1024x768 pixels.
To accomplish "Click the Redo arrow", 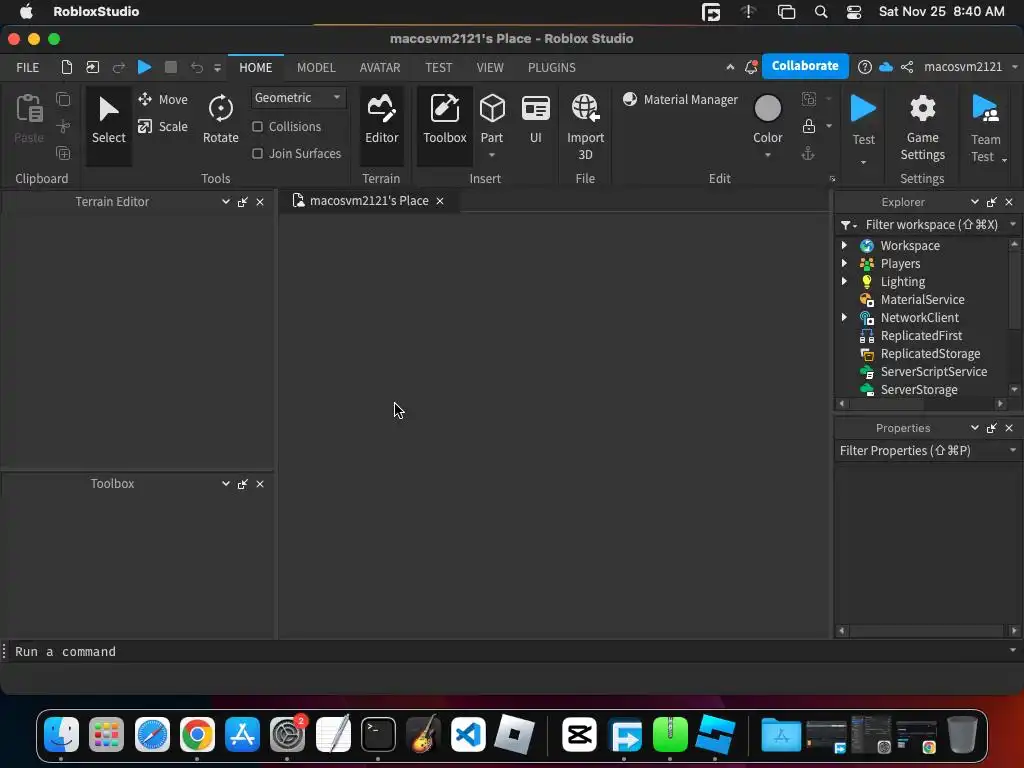I will pos(118,67).
